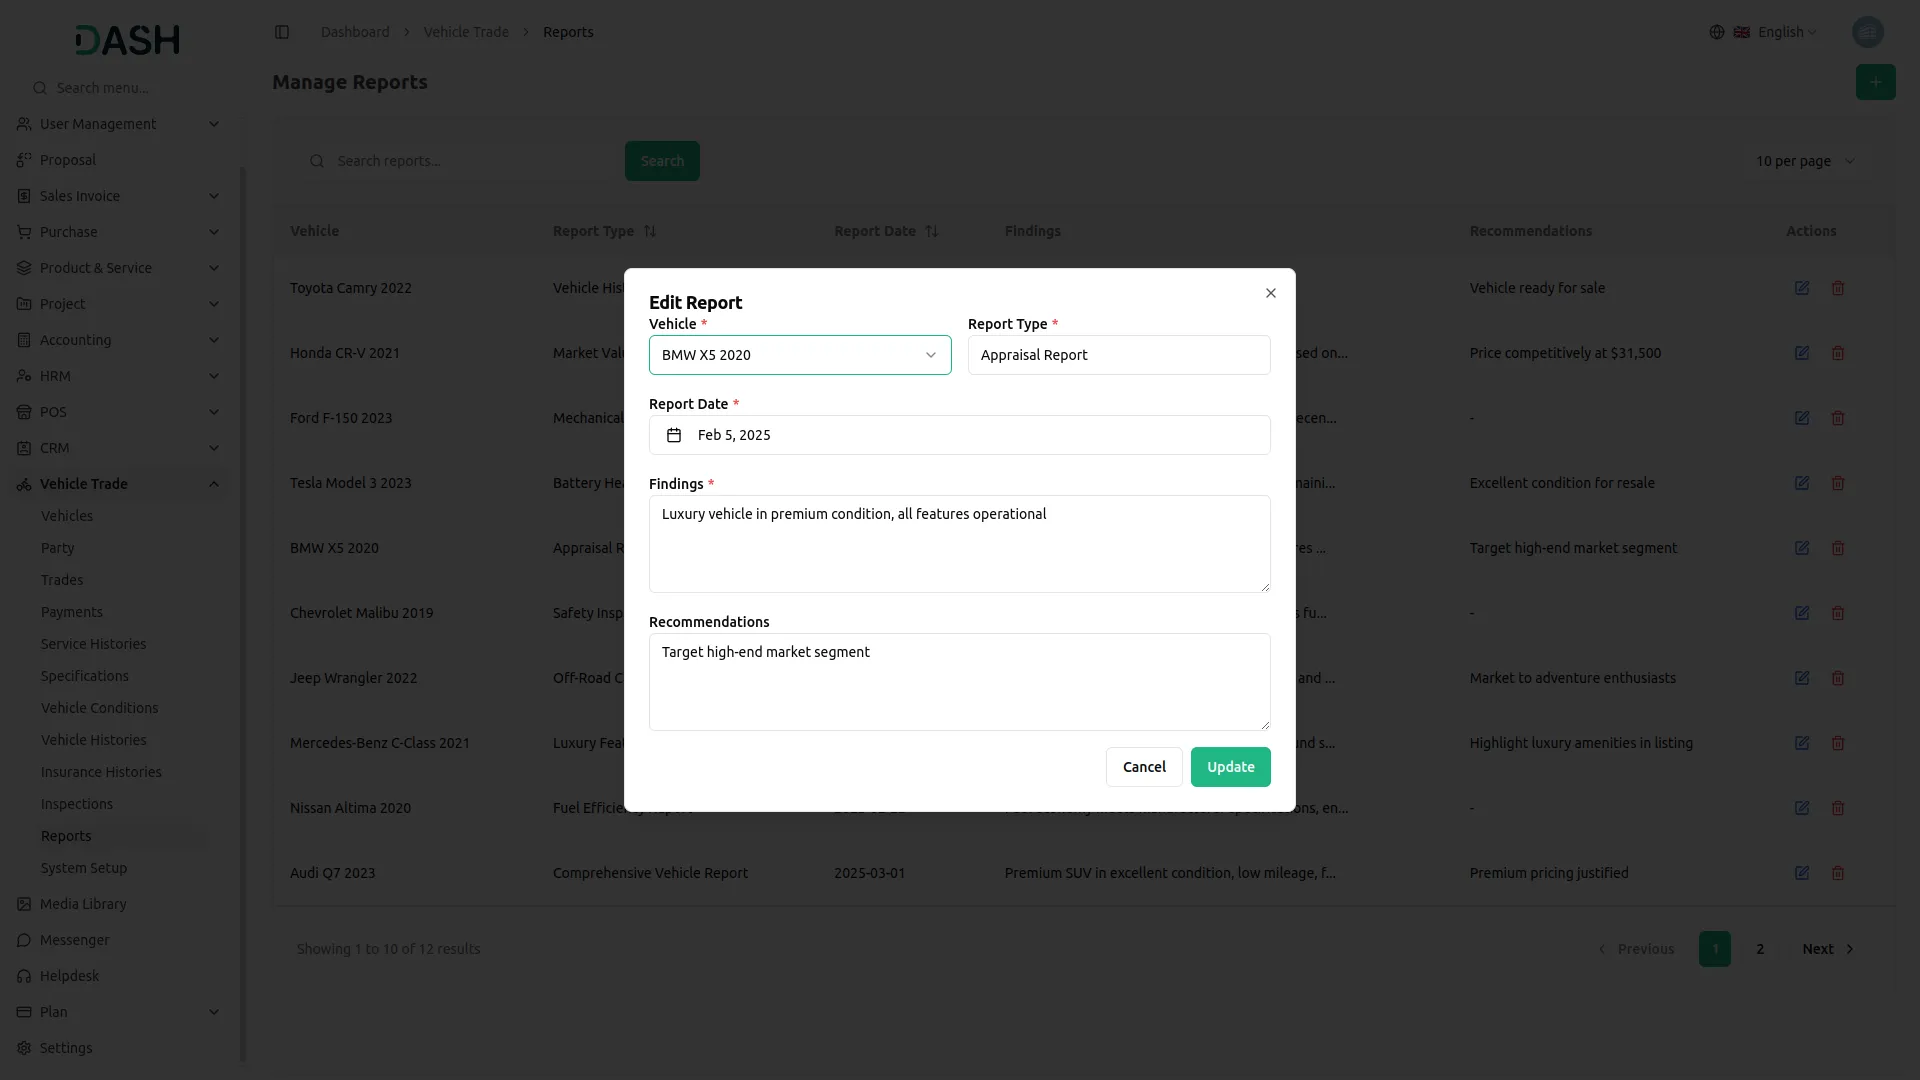The image size is (1920, 1080).
Task: Toggle the sidebar collapse icon
Action: tap(282, 32)
